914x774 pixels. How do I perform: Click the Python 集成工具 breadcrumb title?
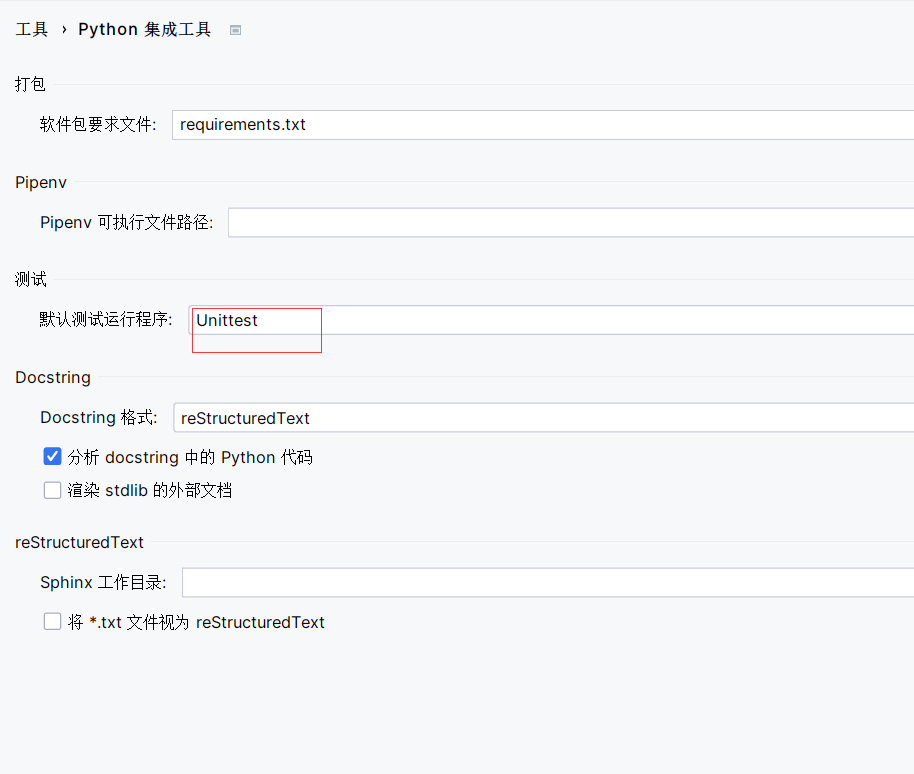pyautogui.click(x=145, y=30)
